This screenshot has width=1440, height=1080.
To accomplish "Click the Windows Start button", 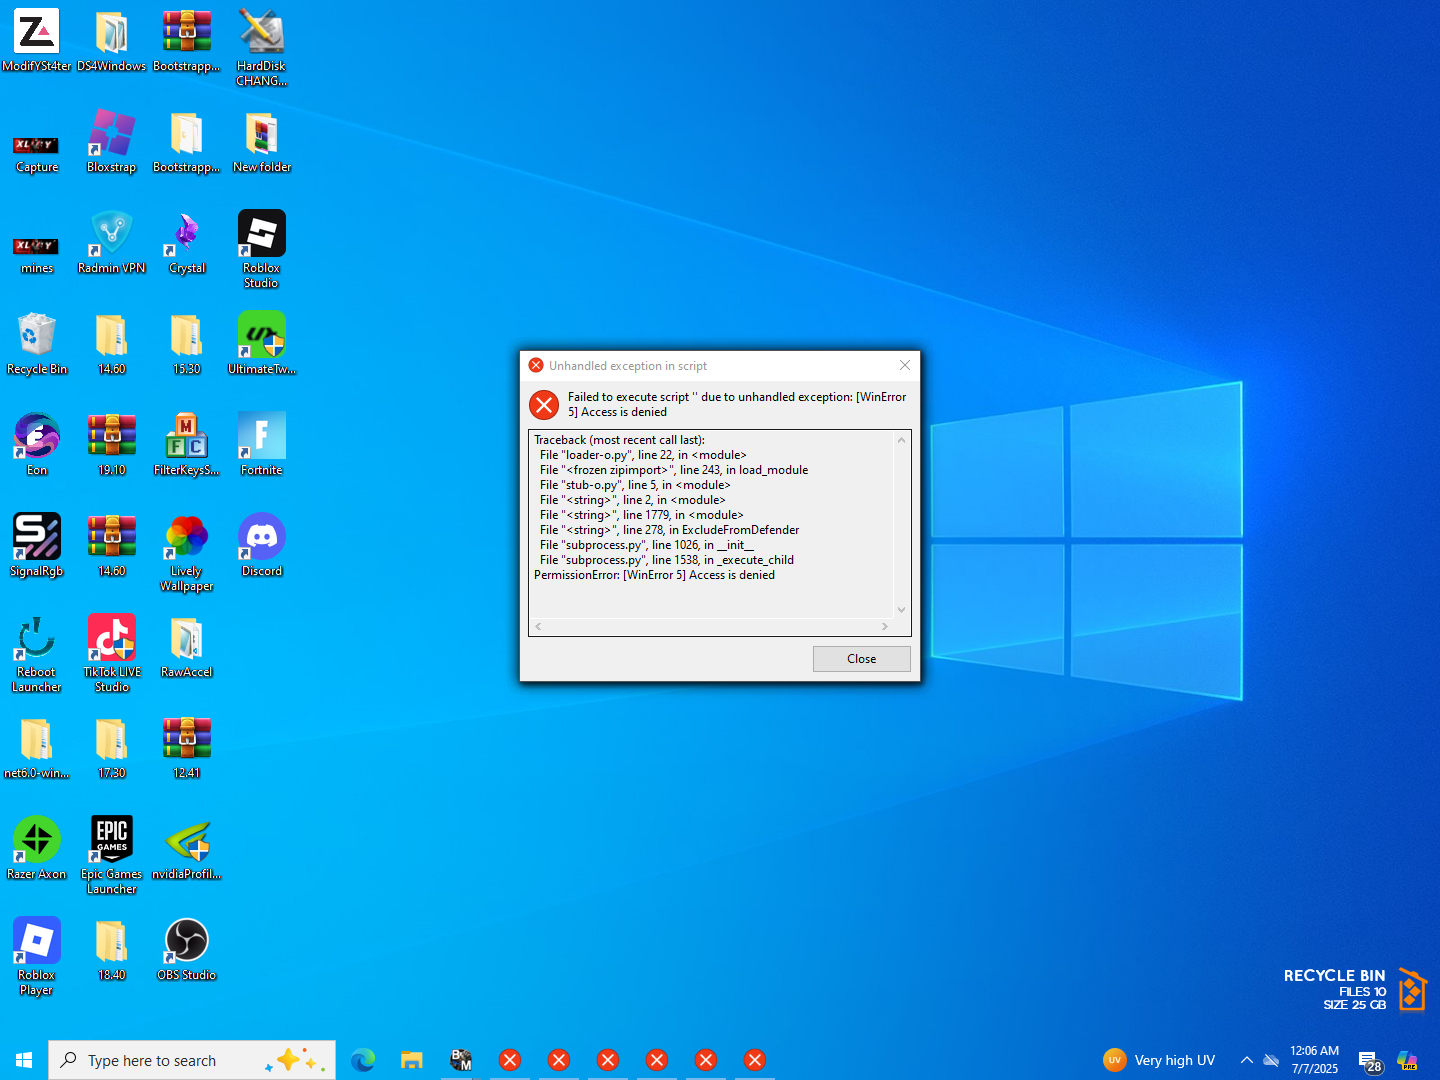I will coord(24,1060).
